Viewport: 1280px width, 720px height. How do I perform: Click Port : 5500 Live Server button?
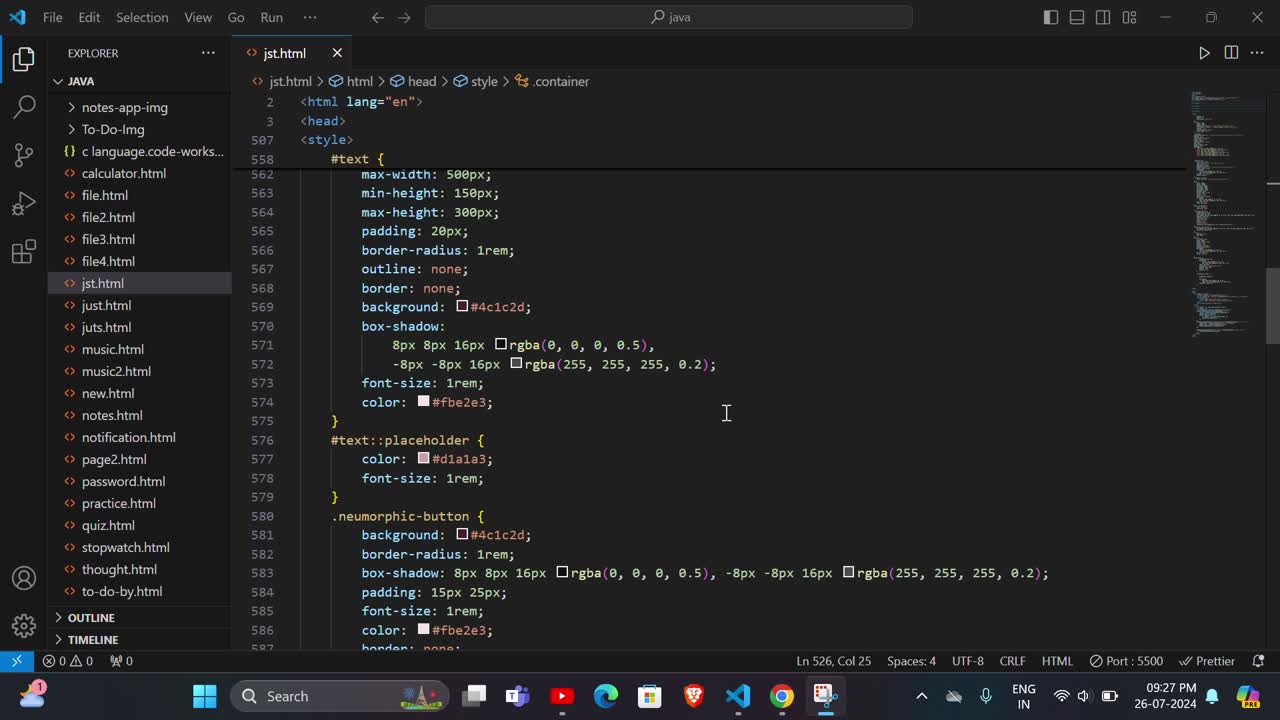(1126, 661)
